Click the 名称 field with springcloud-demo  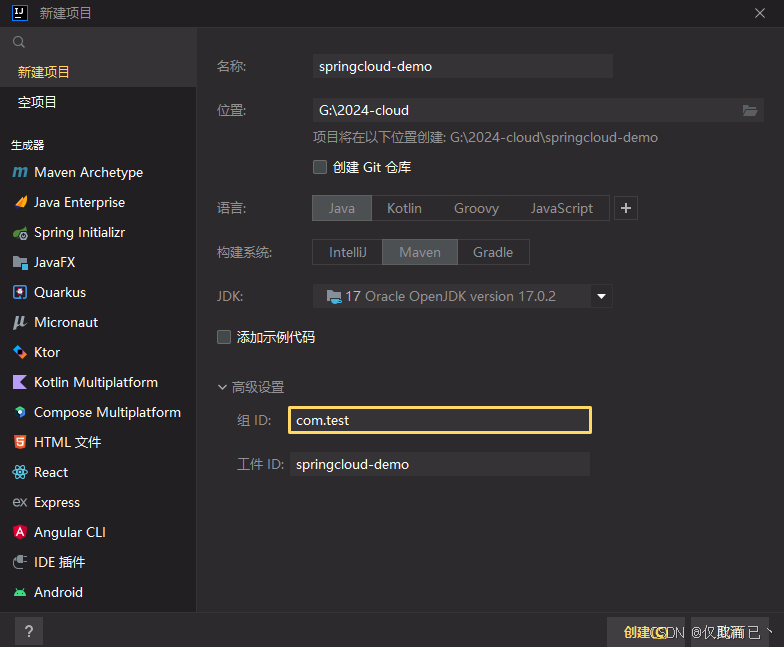pyautogui.click(x=462, y=66)
